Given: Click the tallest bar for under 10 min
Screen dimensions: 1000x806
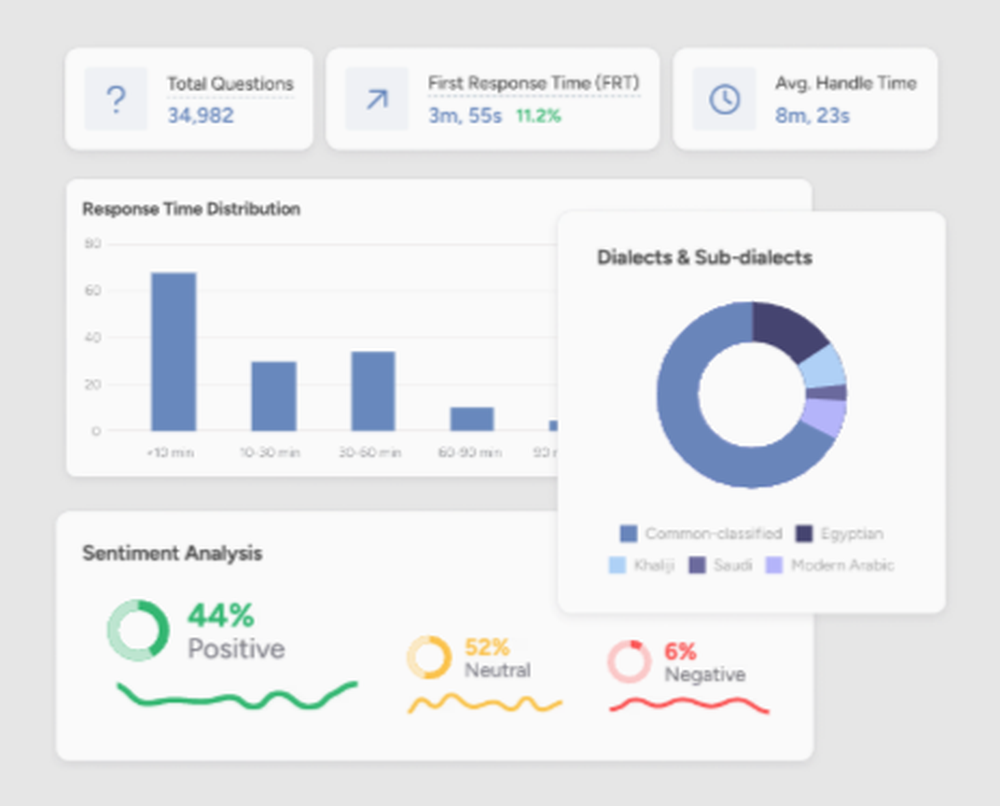Looking at the screenshot, I should pyautogui.click(x=173, y=351).
